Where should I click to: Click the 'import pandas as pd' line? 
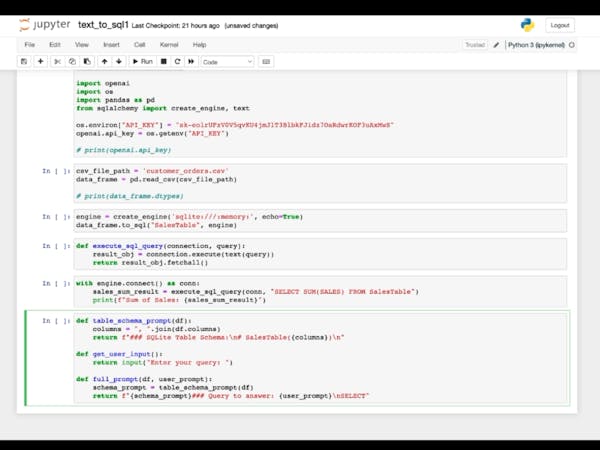115,100
